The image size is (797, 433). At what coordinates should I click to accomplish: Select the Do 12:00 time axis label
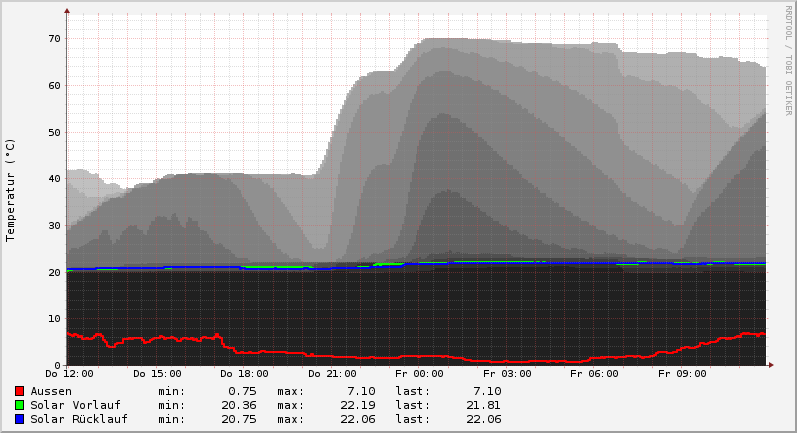(x=69, y=374)
